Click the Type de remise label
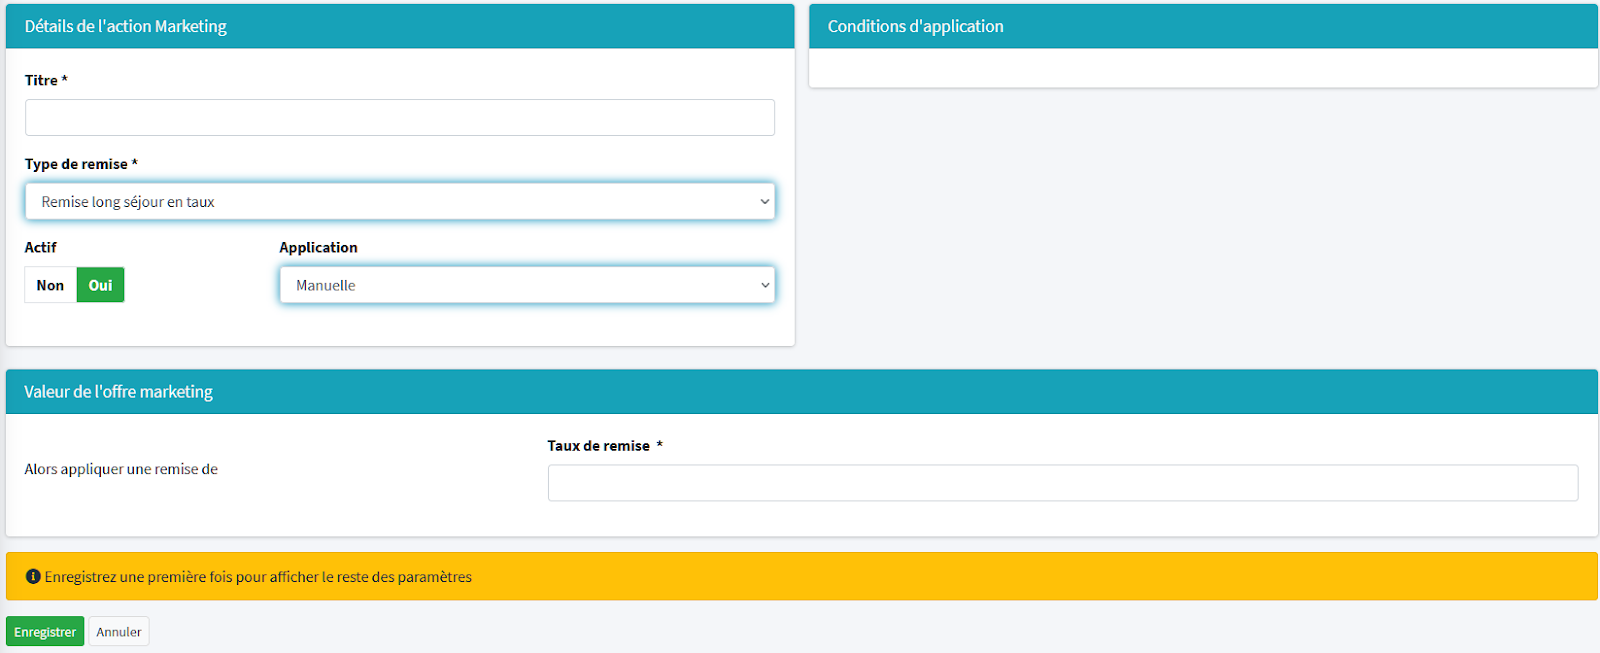 click(76, 165)
